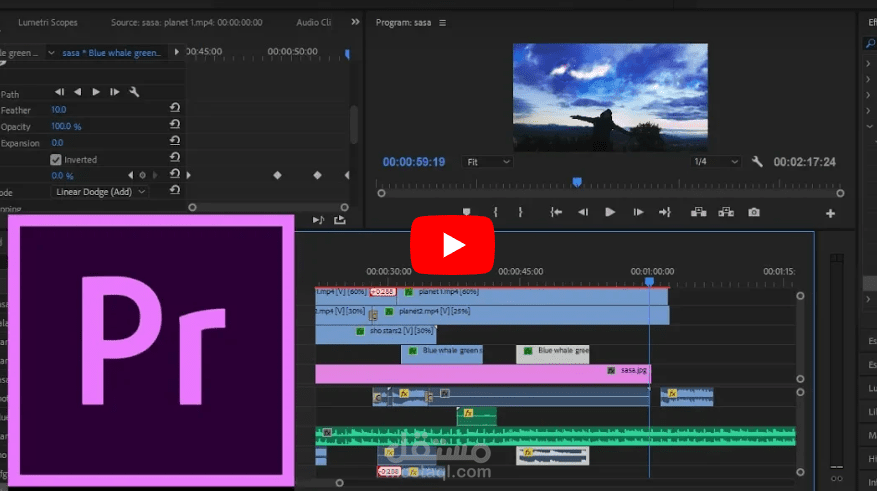
Task: Switch to the Lumetri Scopes tab
Action: pos(48,22)
